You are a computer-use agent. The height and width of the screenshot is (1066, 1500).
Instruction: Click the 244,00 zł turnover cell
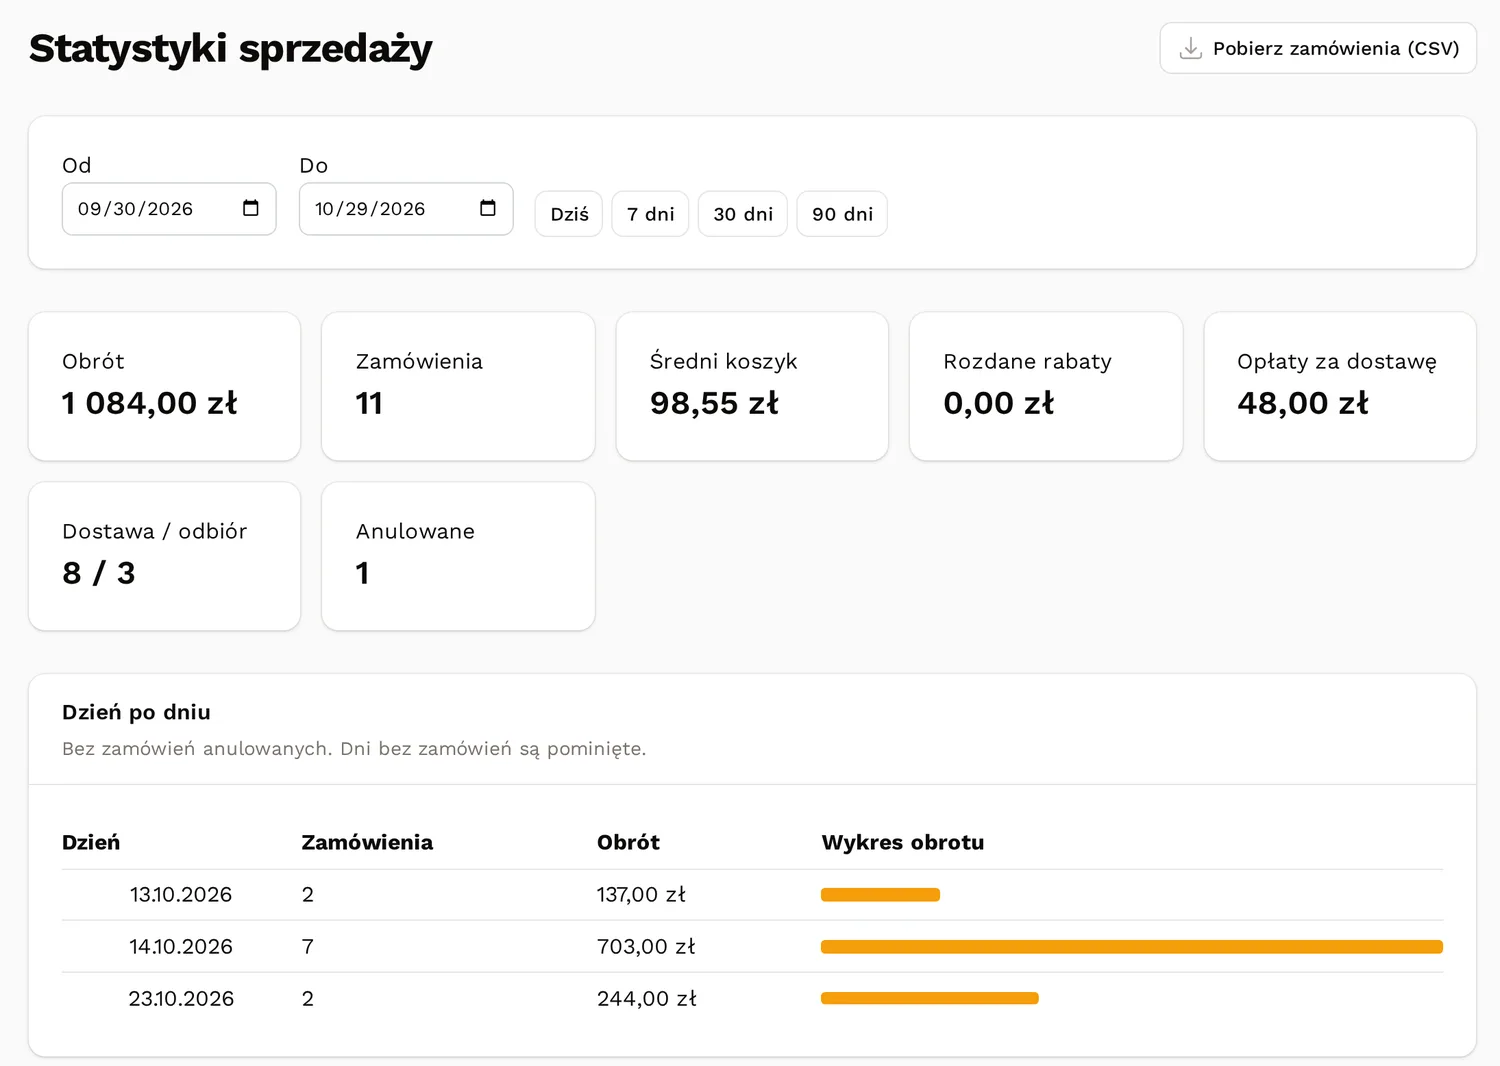pos(647,998)
